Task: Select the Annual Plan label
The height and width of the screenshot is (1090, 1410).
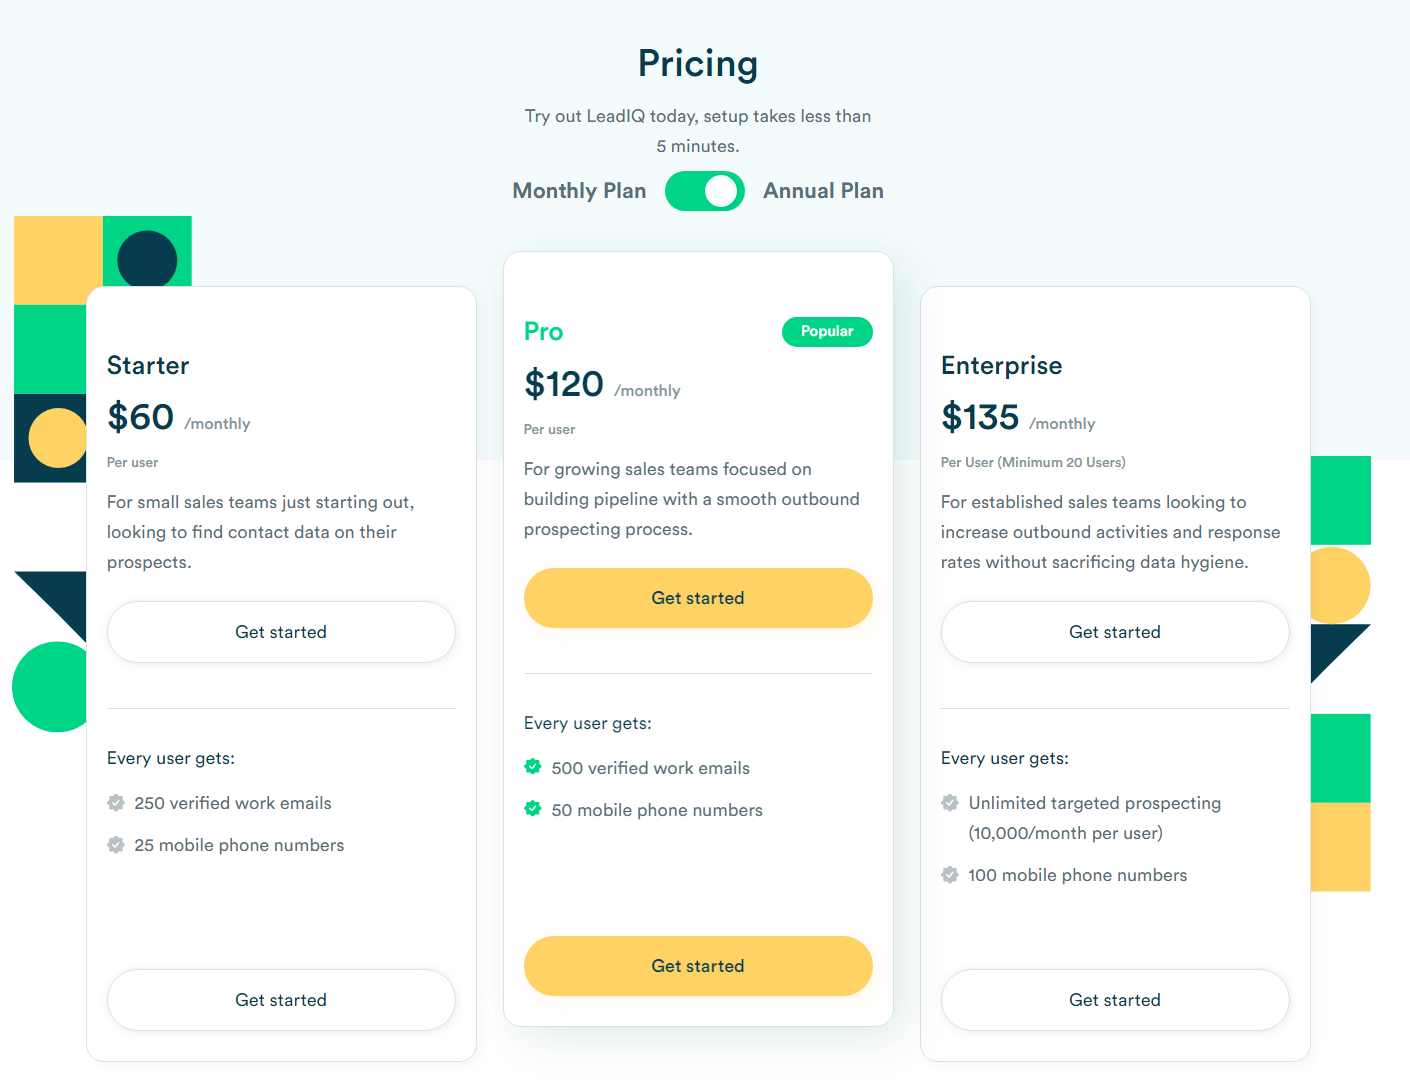Action: (823, 190)
